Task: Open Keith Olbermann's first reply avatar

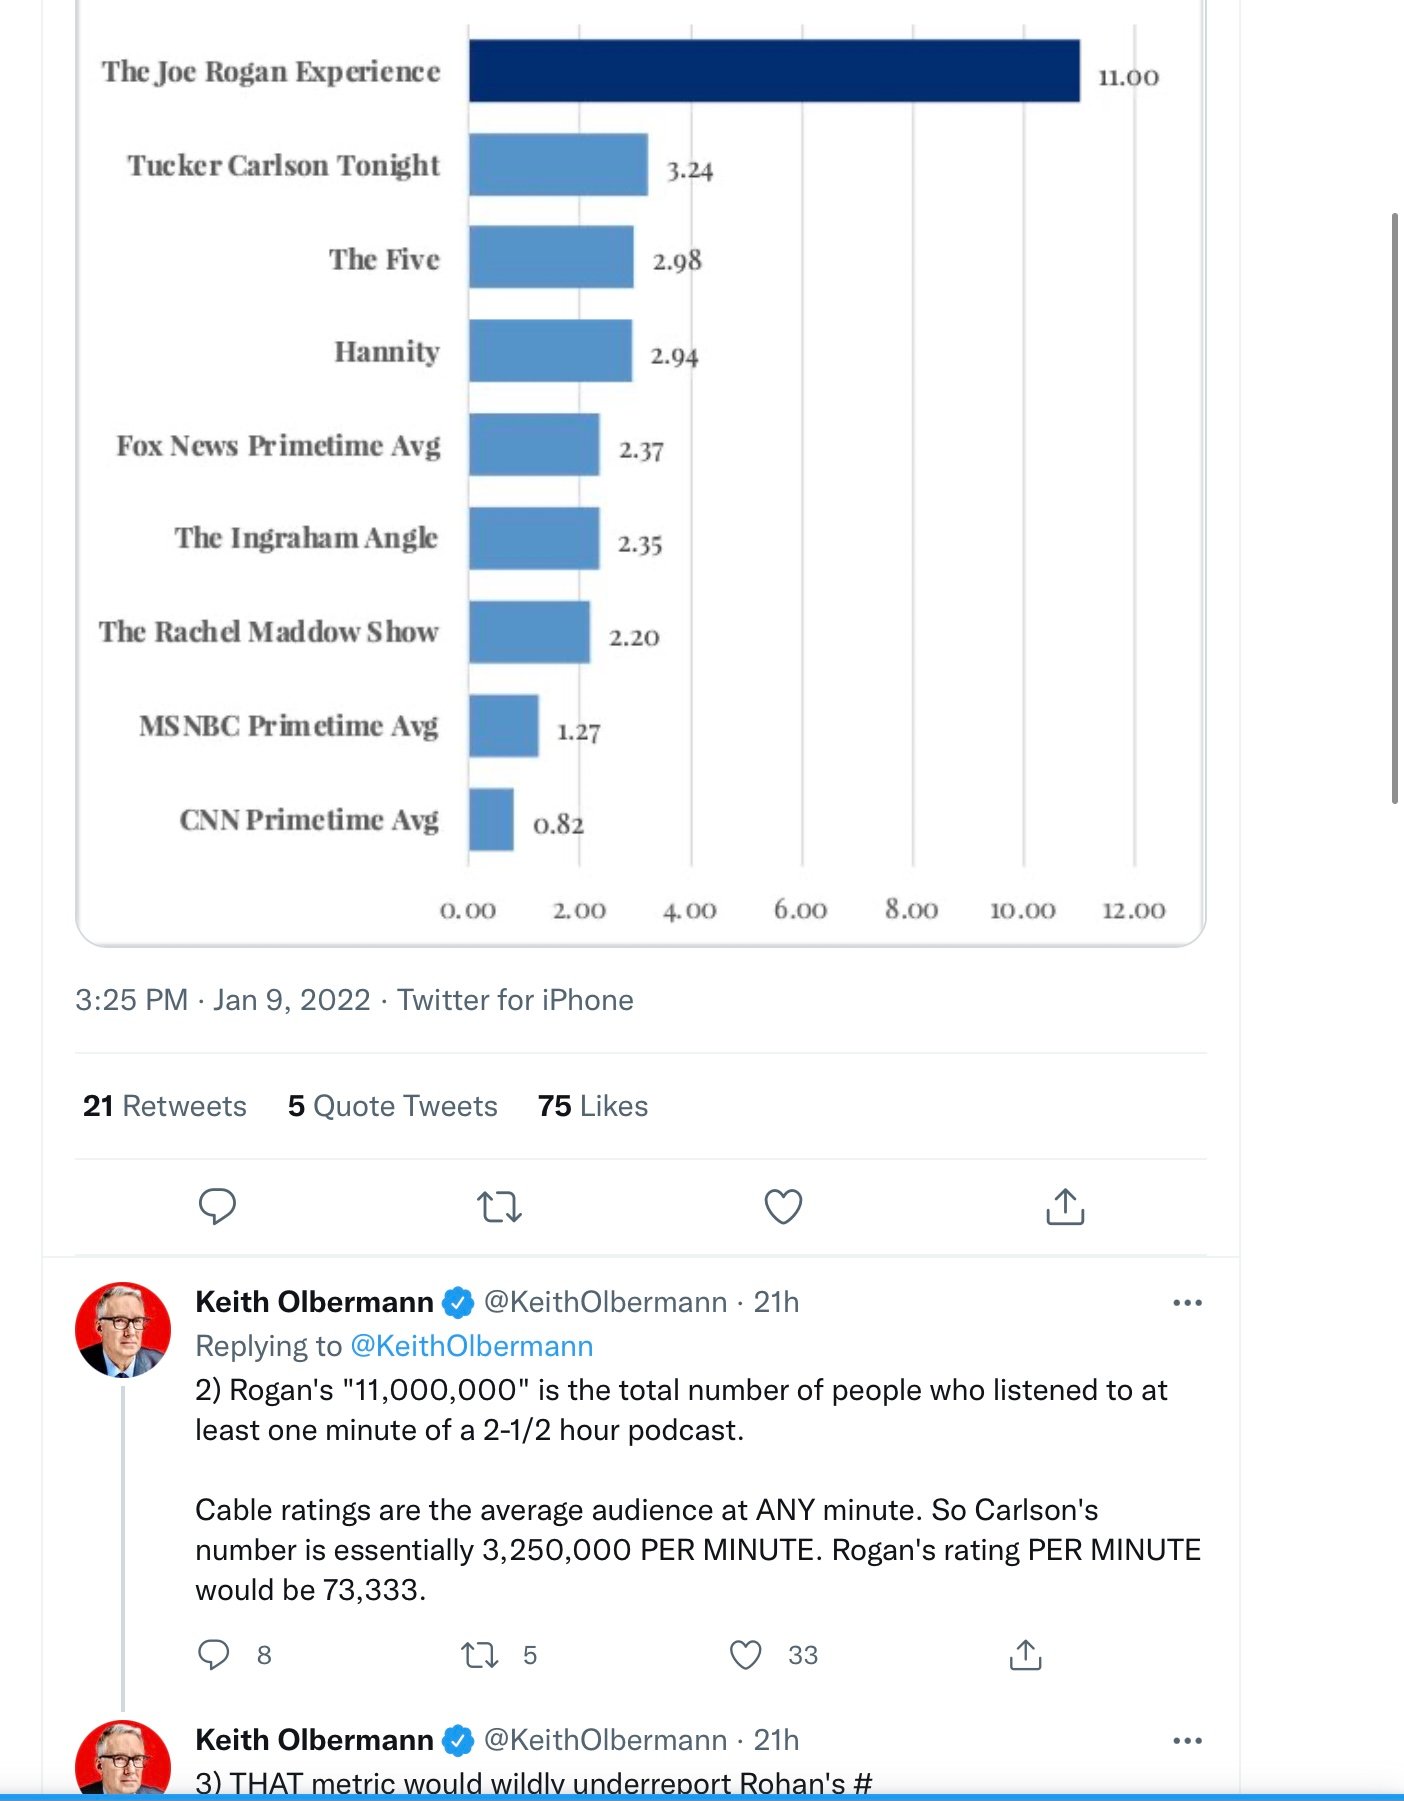Action: pos(123,1330)
